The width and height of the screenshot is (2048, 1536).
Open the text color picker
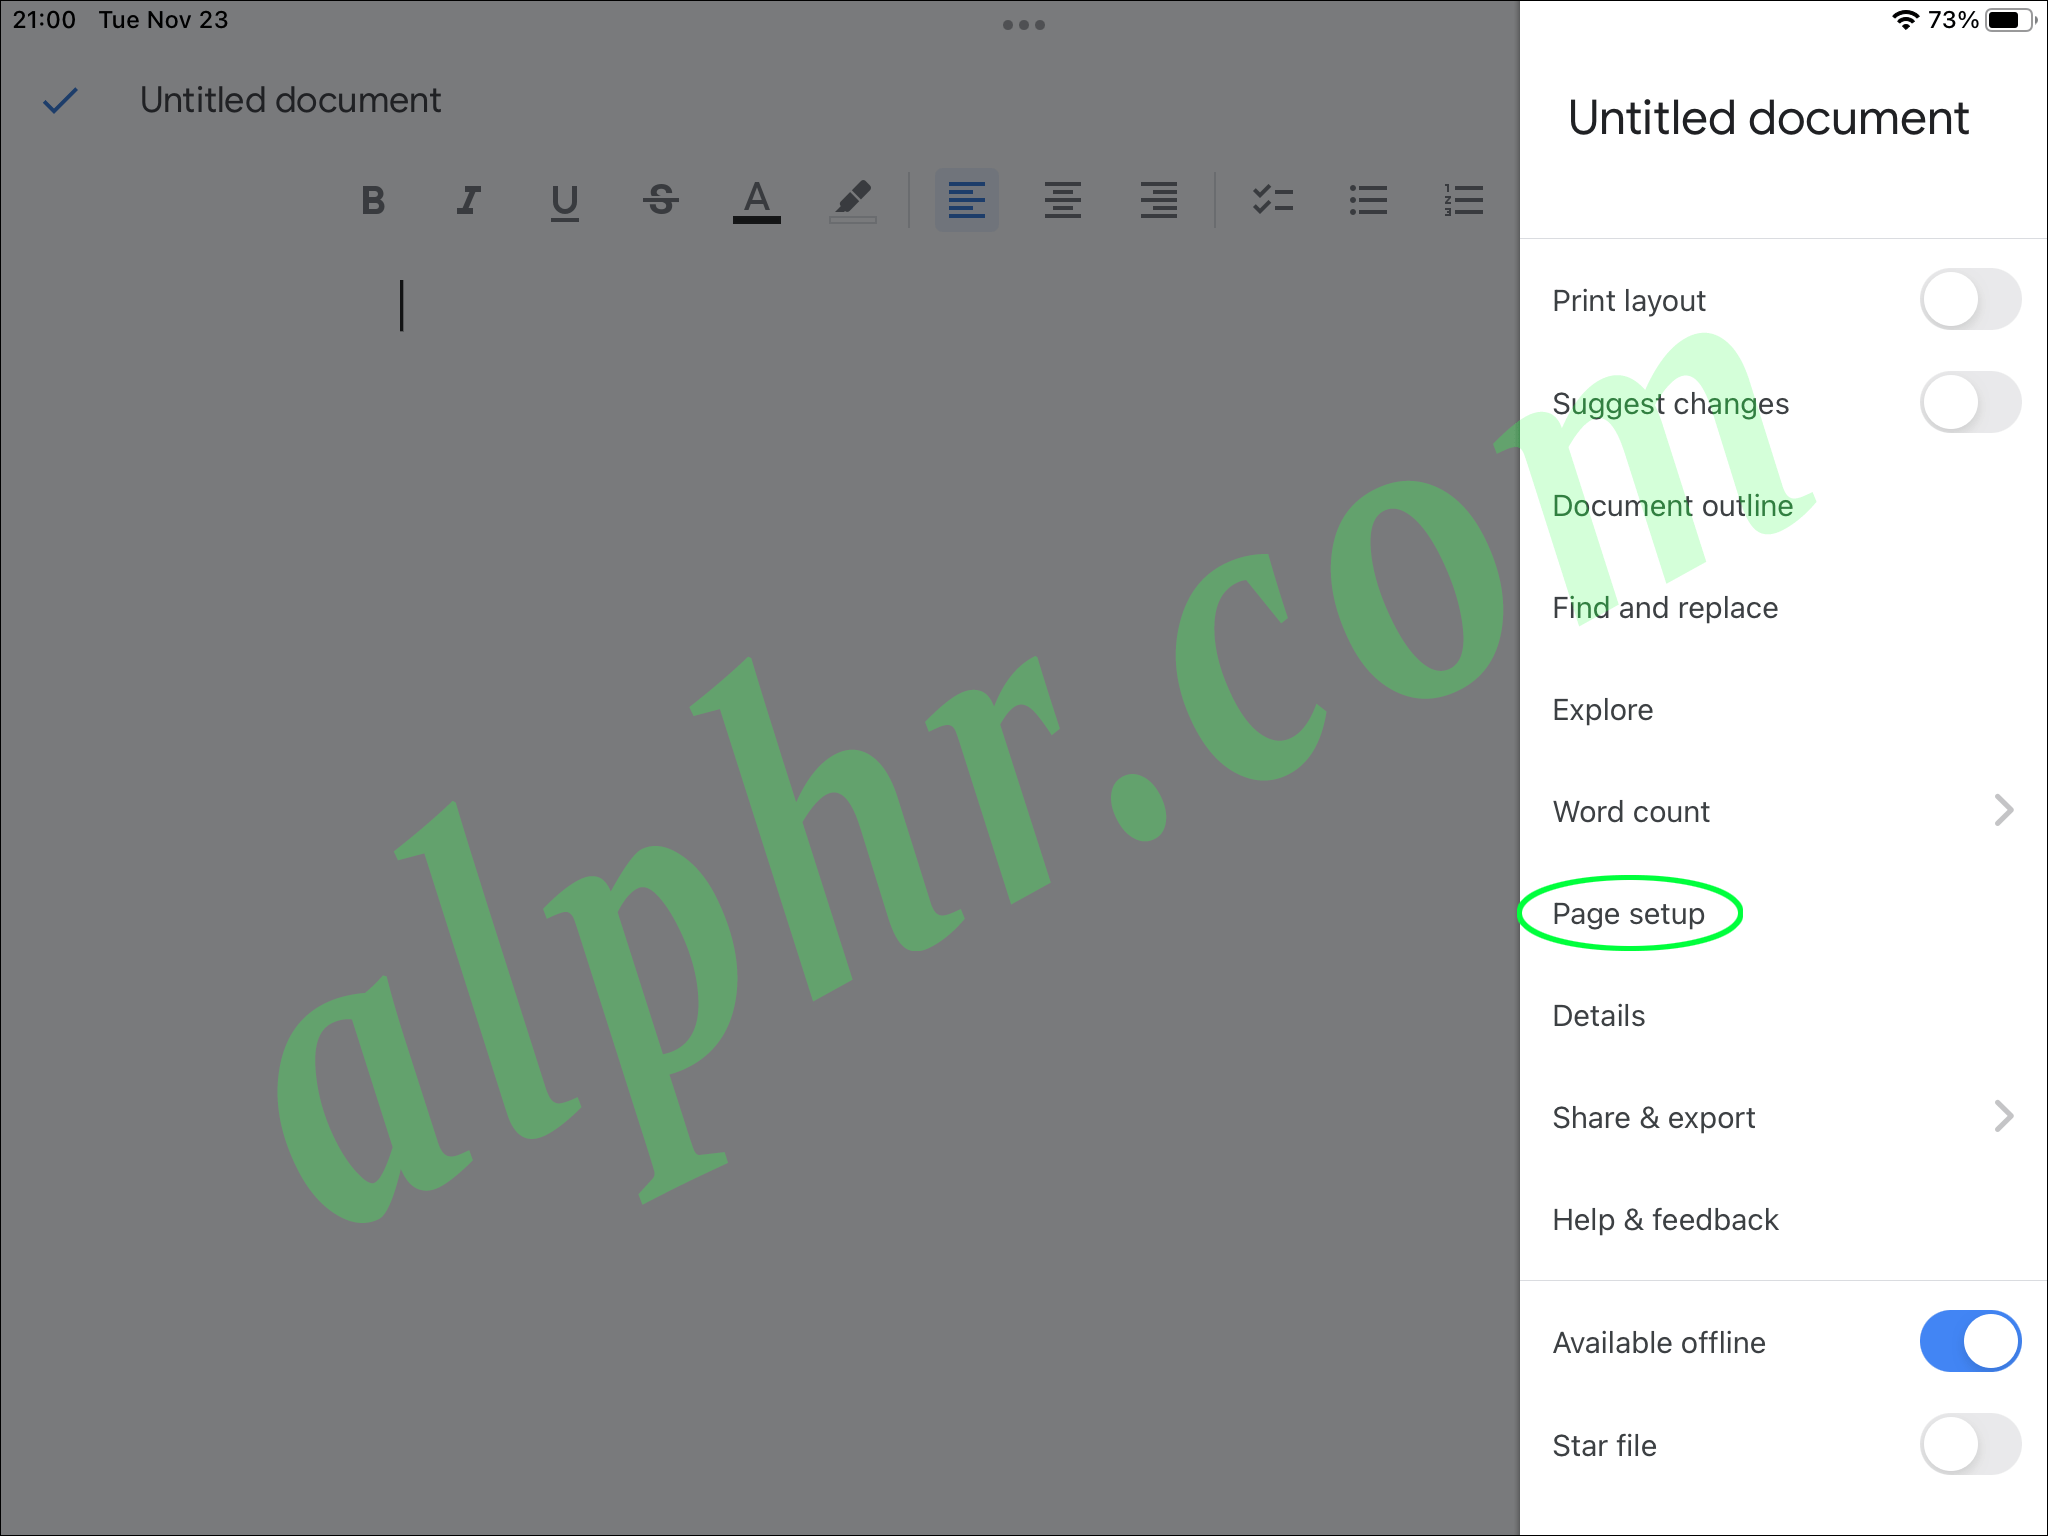pyautogui.click(x=757, y=200)
